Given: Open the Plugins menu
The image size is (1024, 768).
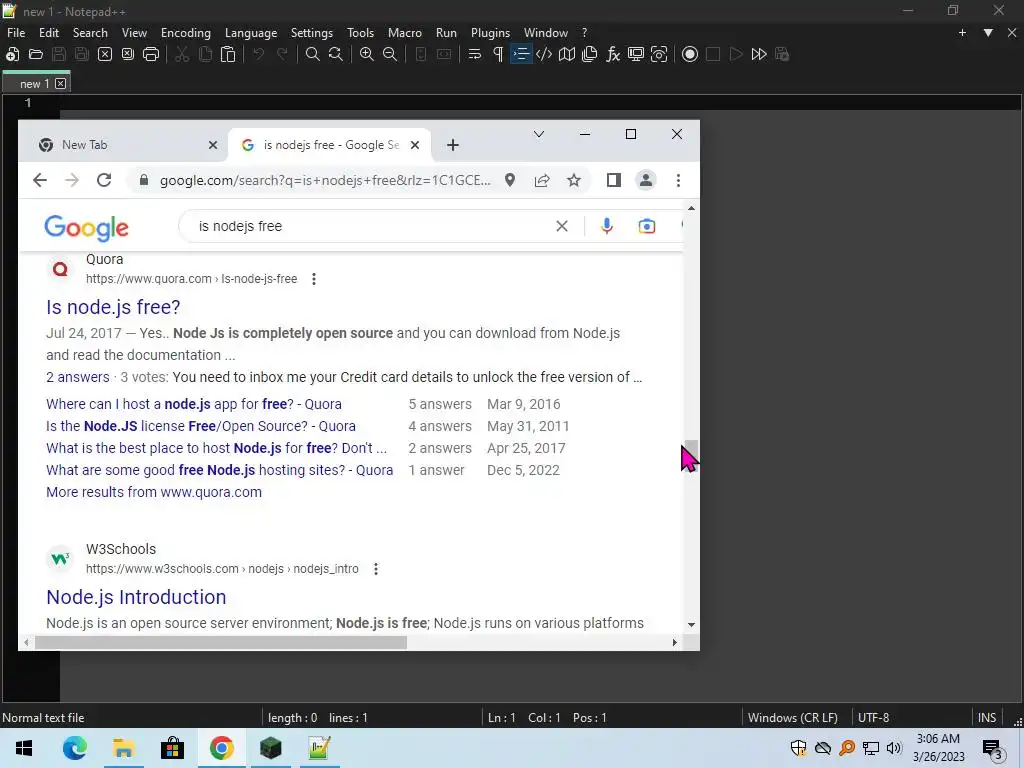Looking at the screenshot, I should pyautogui.click(x=490, y=33).
